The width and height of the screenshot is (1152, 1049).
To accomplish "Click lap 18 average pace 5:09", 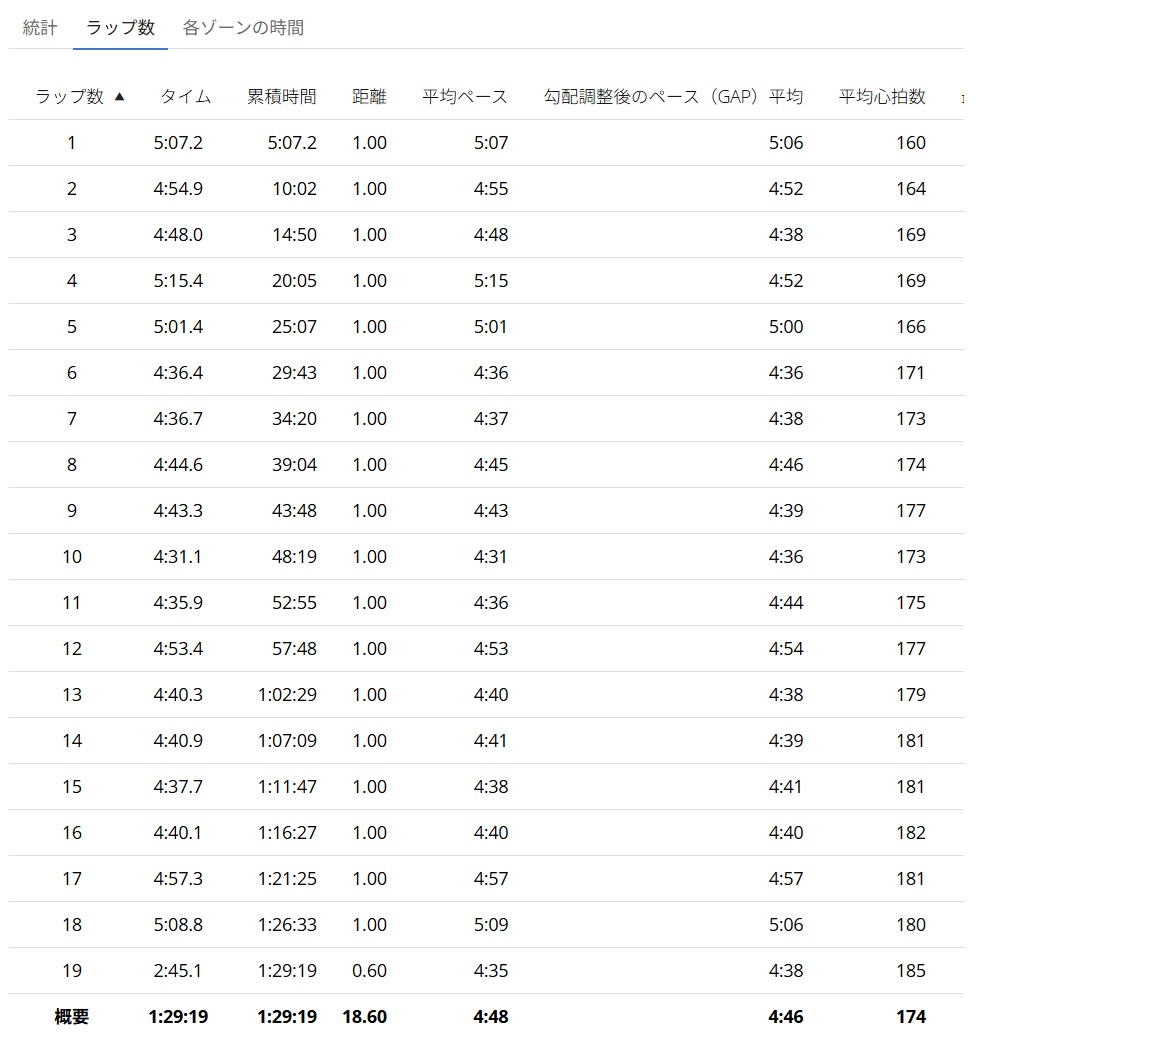I will coord(490,925).
